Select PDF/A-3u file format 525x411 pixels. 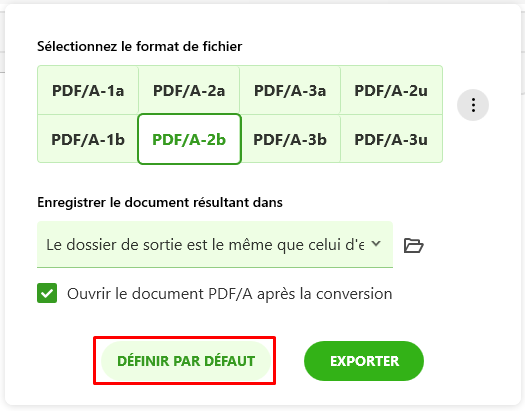click(391, 139)
